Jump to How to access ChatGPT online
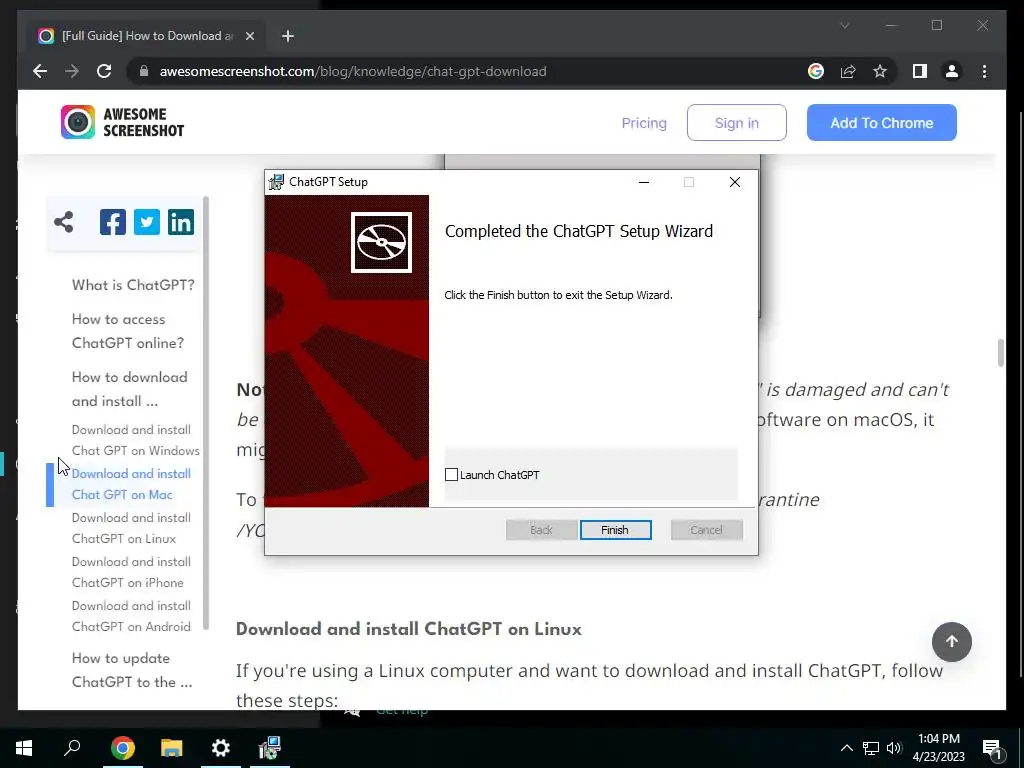1024x768 pixels. click(128, 331)
